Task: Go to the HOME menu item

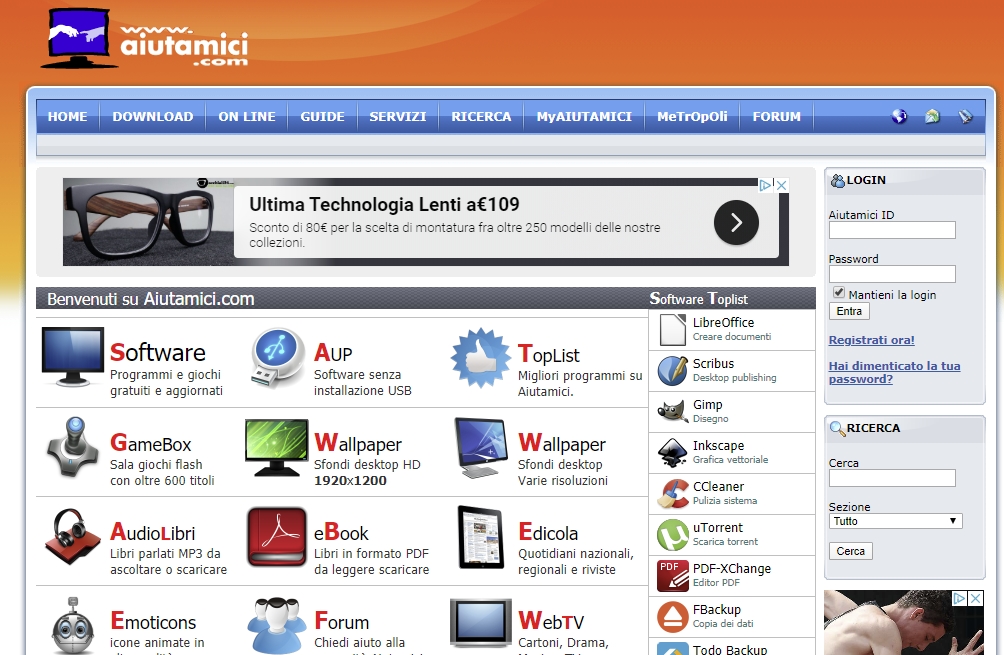Action: pyautogui.click(x=67, y=117)
